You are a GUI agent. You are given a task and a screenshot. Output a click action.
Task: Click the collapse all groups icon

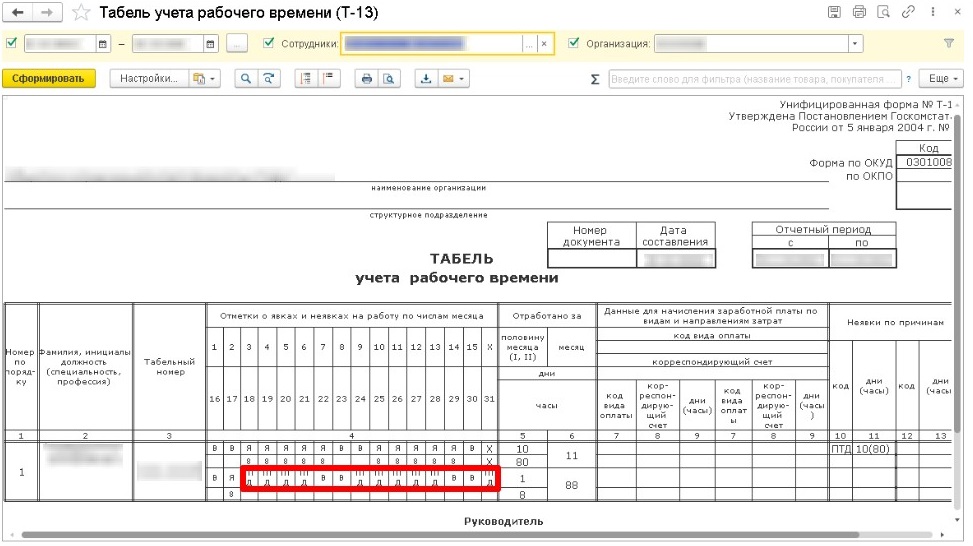328,78
